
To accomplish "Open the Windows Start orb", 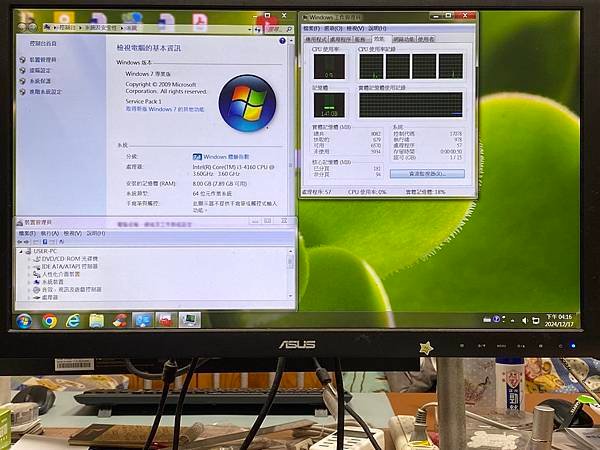I will (x=24, y=321).
